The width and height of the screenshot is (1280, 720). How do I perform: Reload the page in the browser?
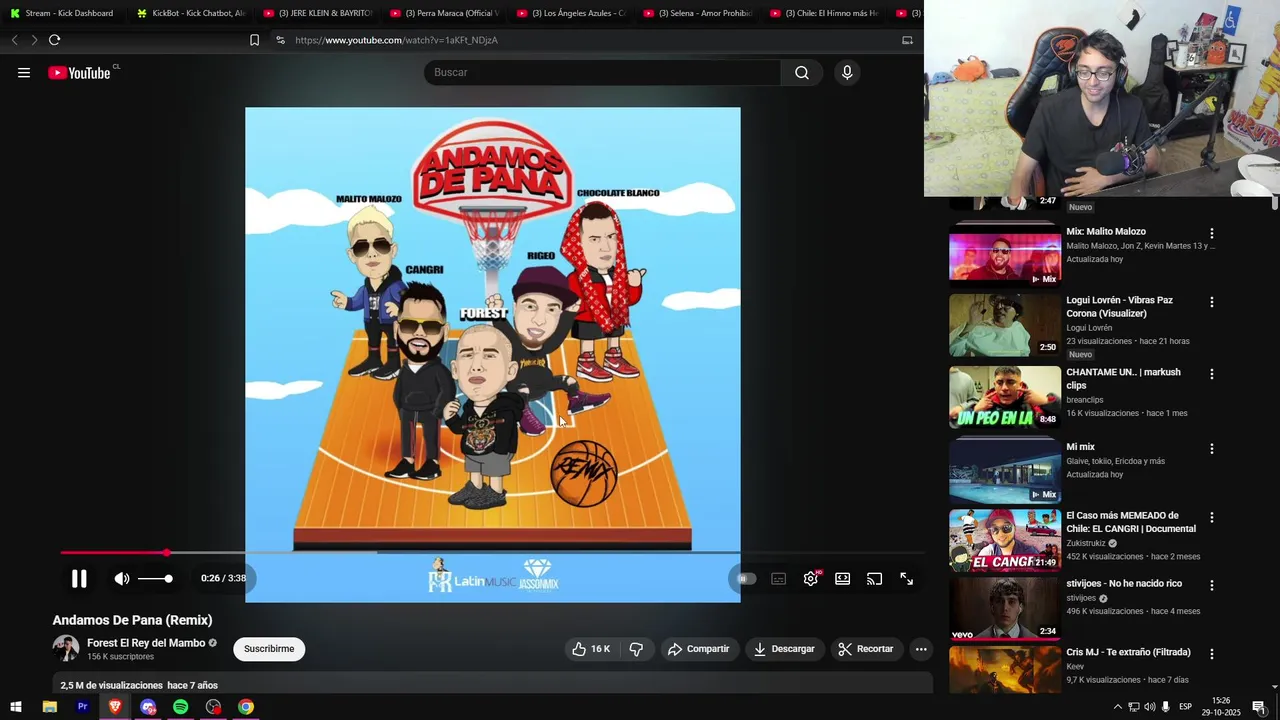[54, 40]
